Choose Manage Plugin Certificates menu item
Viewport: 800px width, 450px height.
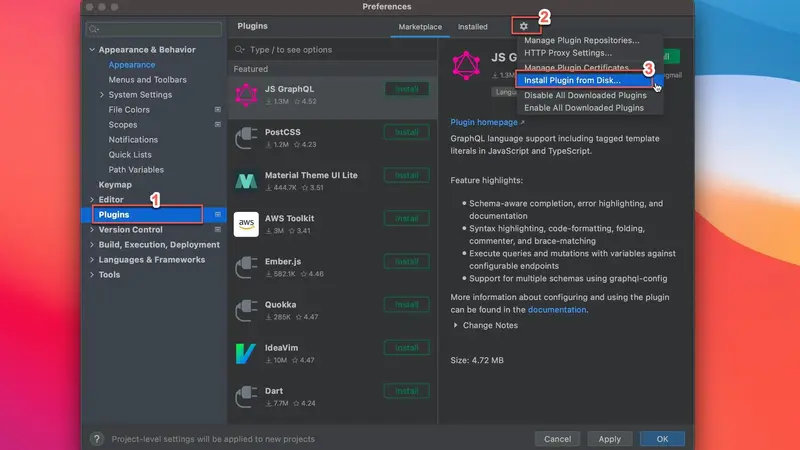577,67
